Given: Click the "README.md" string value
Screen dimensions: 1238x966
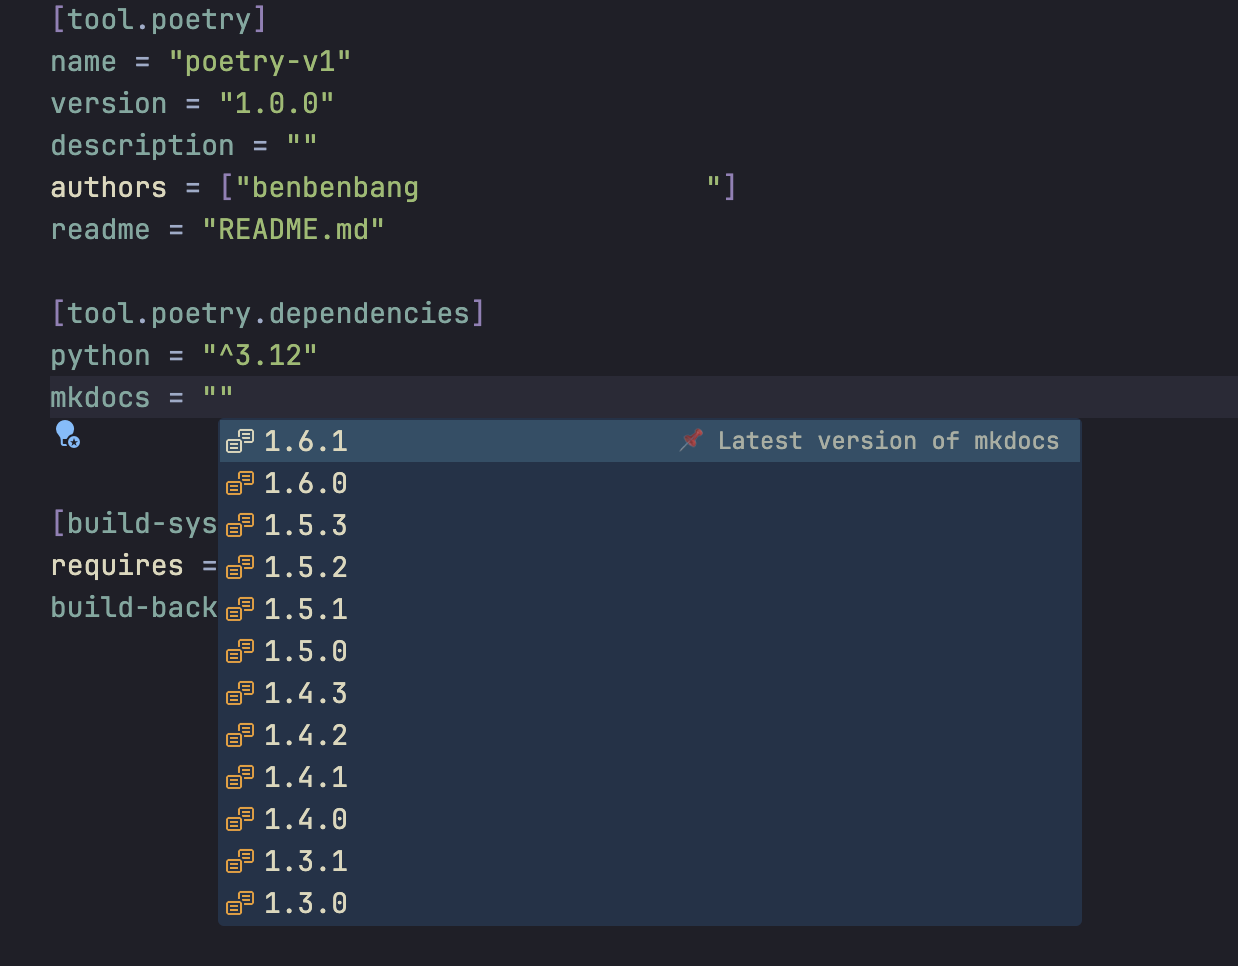Looking at the screenshot, I should click(293, 229).
